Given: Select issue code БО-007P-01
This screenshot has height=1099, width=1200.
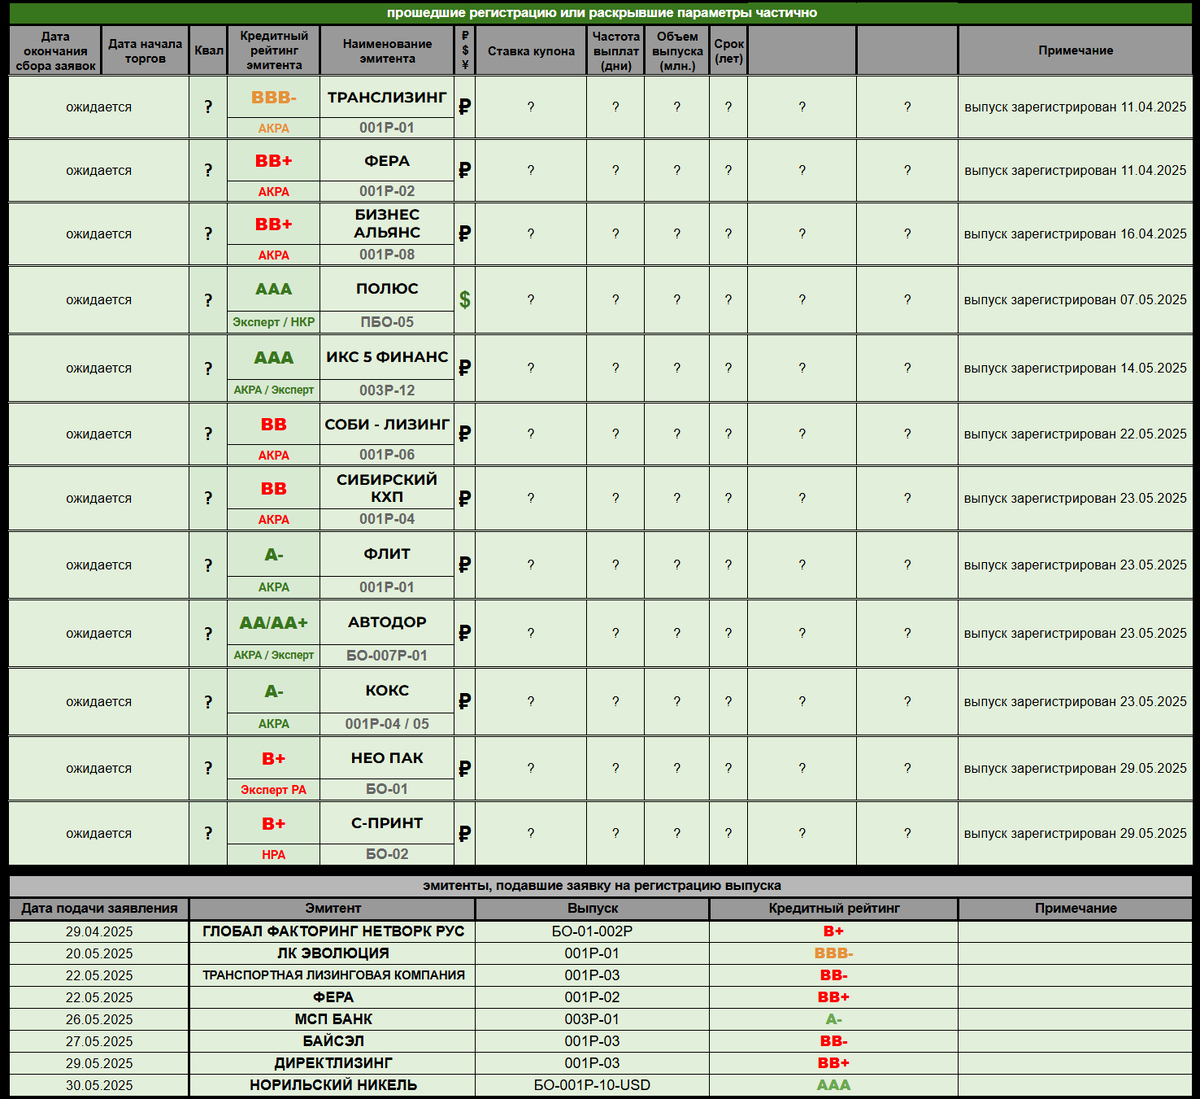Looking at the screenshot, I should (x=387, y=655).
